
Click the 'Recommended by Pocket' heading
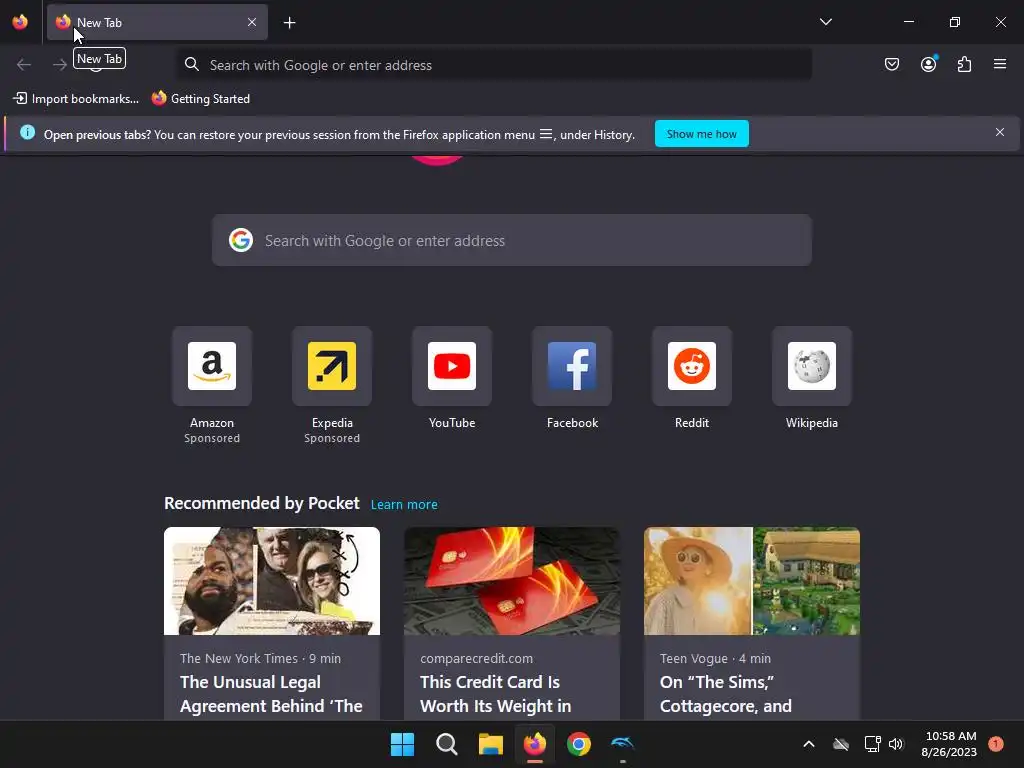(261, 503)
